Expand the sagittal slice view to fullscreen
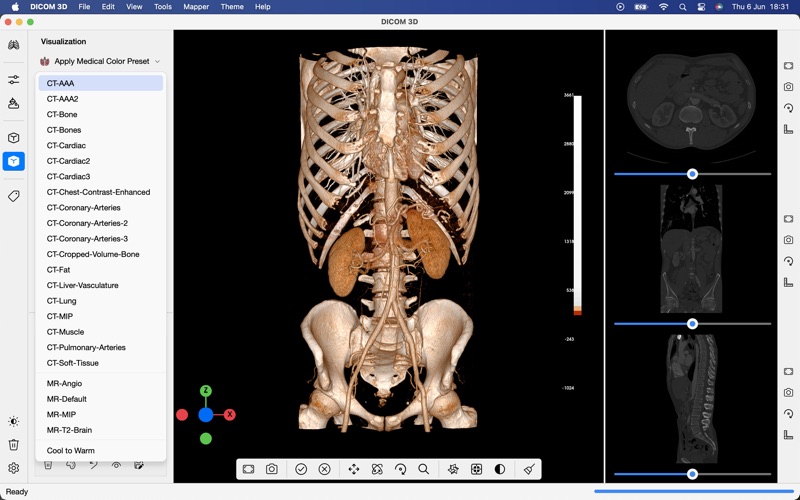The width and height of the screenshot is (800, 500). tap(788, 371)
